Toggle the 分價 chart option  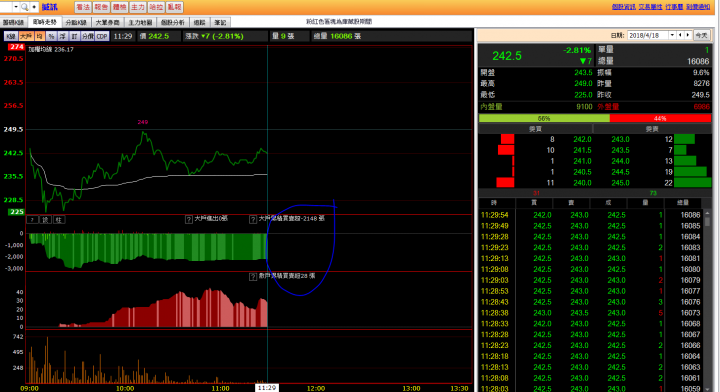pos(88,36)
